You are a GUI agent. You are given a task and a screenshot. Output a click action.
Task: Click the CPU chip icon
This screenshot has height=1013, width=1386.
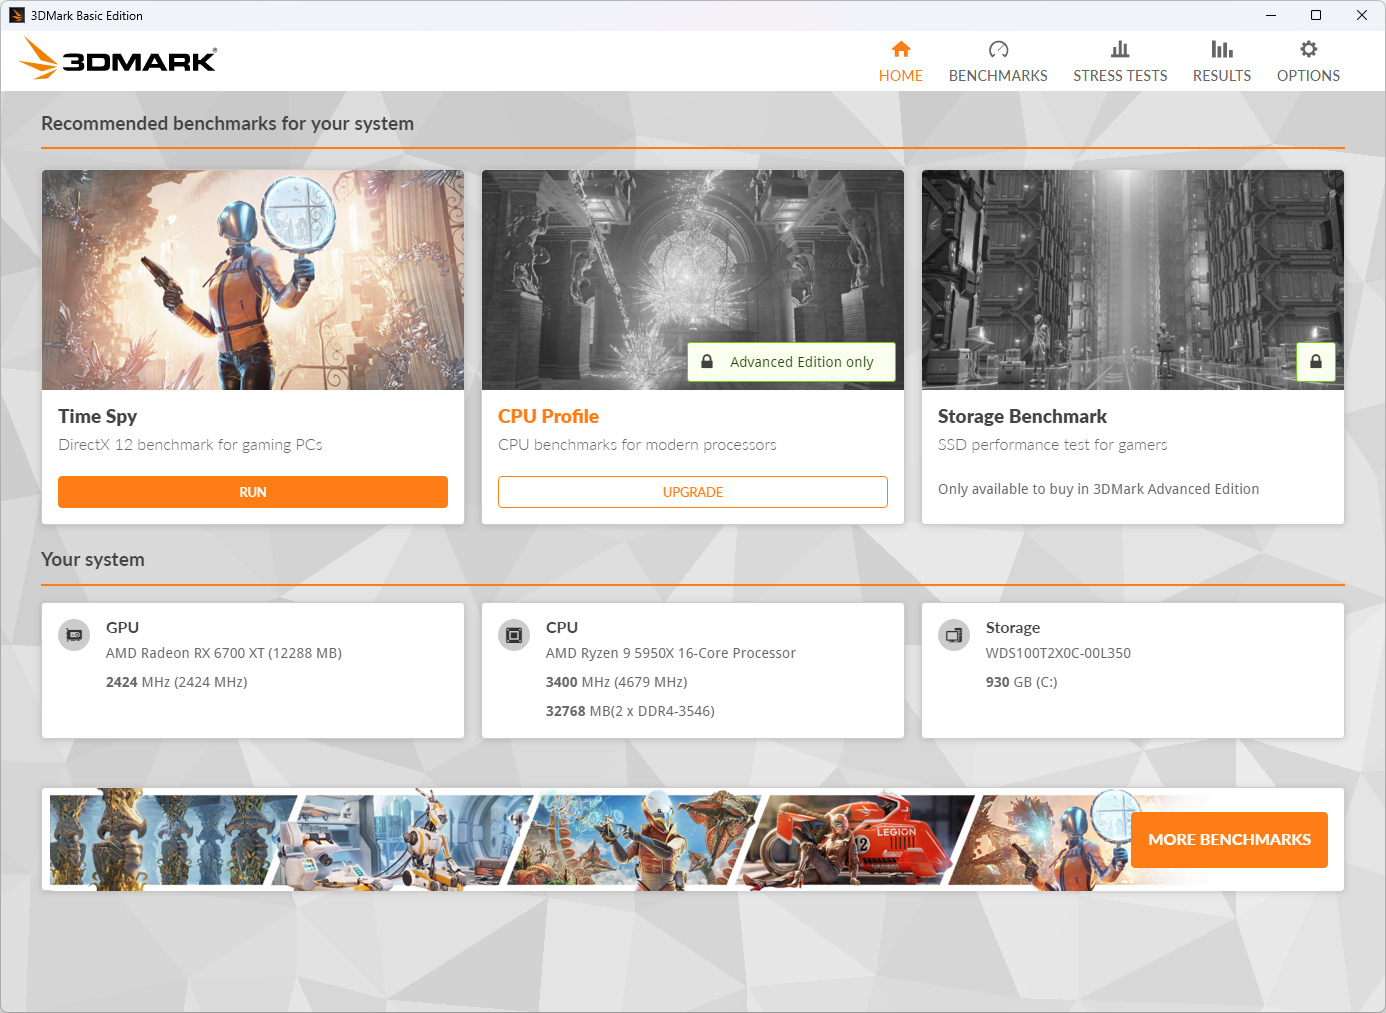point(514,635)
